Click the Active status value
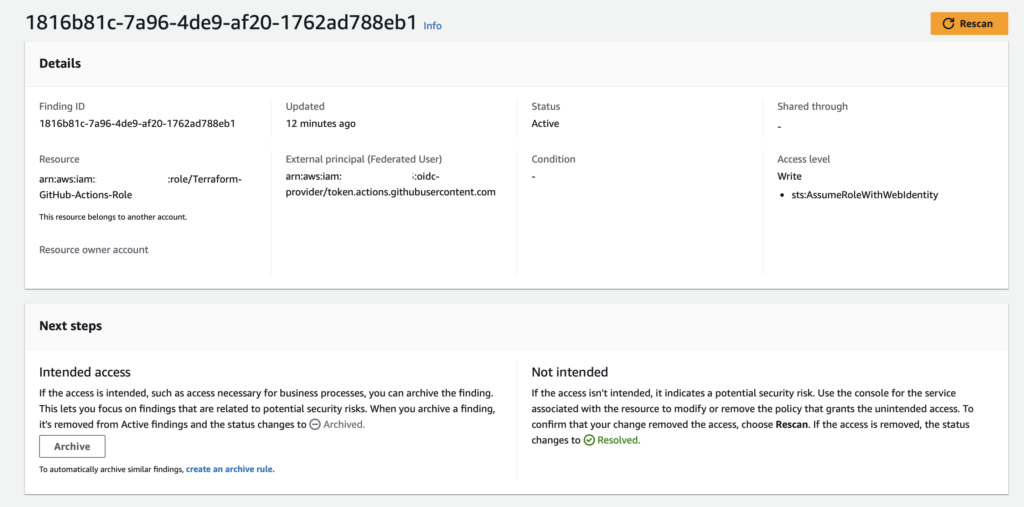 545,124
